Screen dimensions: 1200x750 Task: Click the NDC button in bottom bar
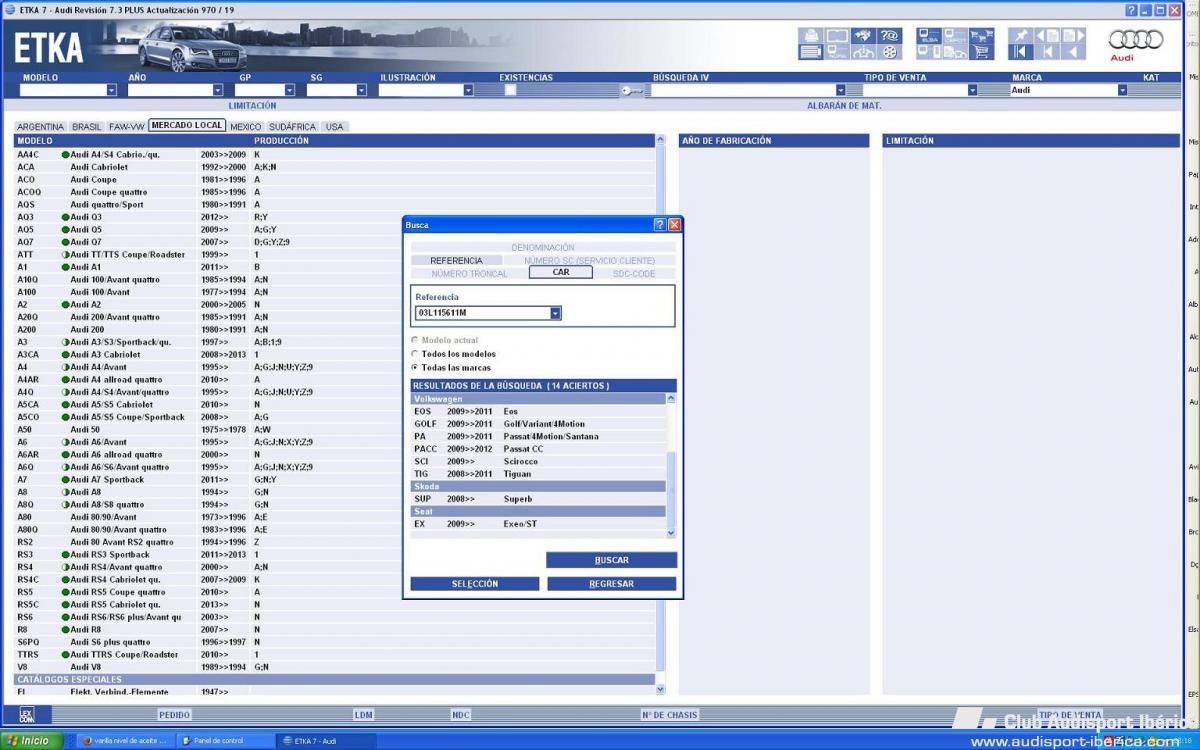coord(460,715)
